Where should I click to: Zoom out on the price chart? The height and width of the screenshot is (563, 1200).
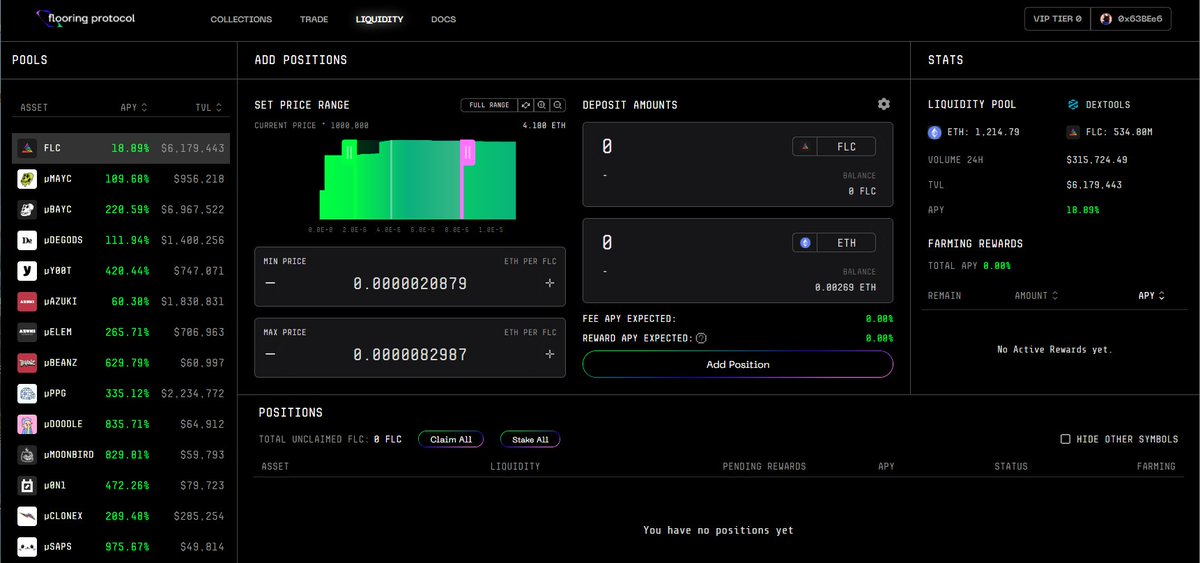[x=558, y=105]
